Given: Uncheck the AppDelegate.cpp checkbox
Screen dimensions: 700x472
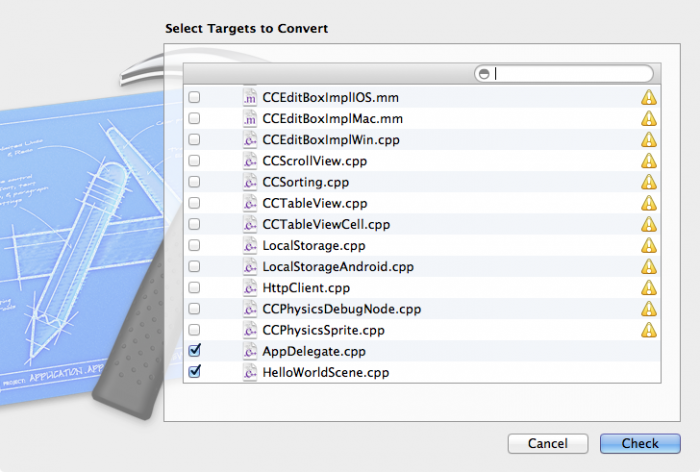Looking at the screenshot, I should (x=194, y=351).
